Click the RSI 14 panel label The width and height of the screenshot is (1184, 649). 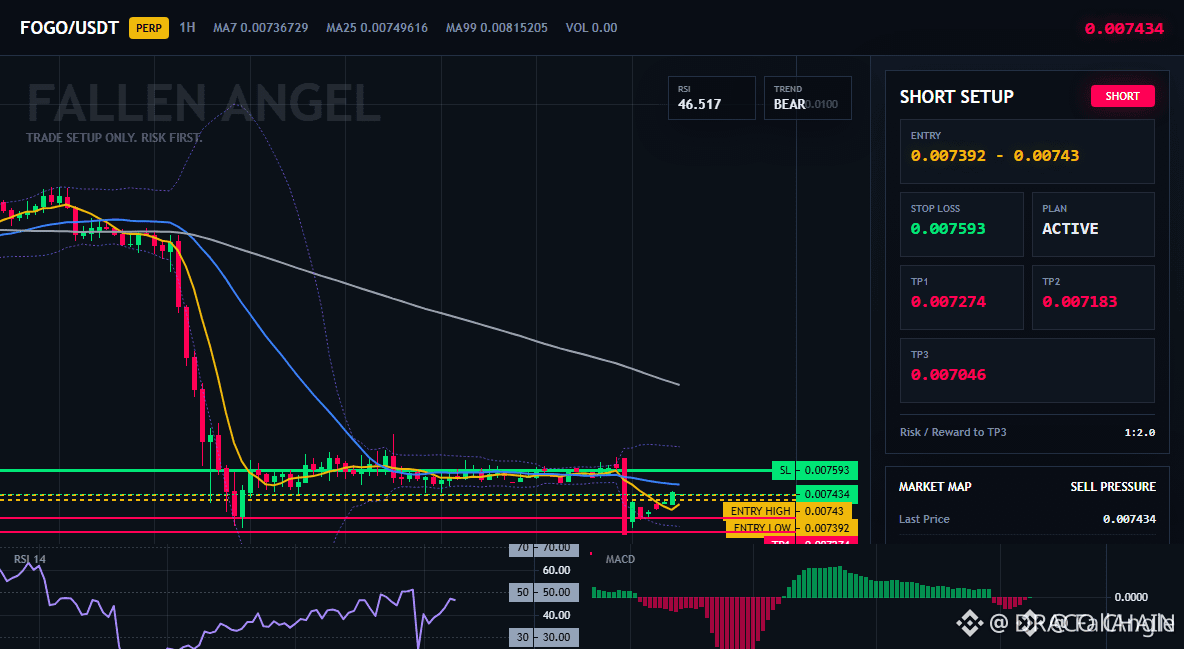pos(29,559)
